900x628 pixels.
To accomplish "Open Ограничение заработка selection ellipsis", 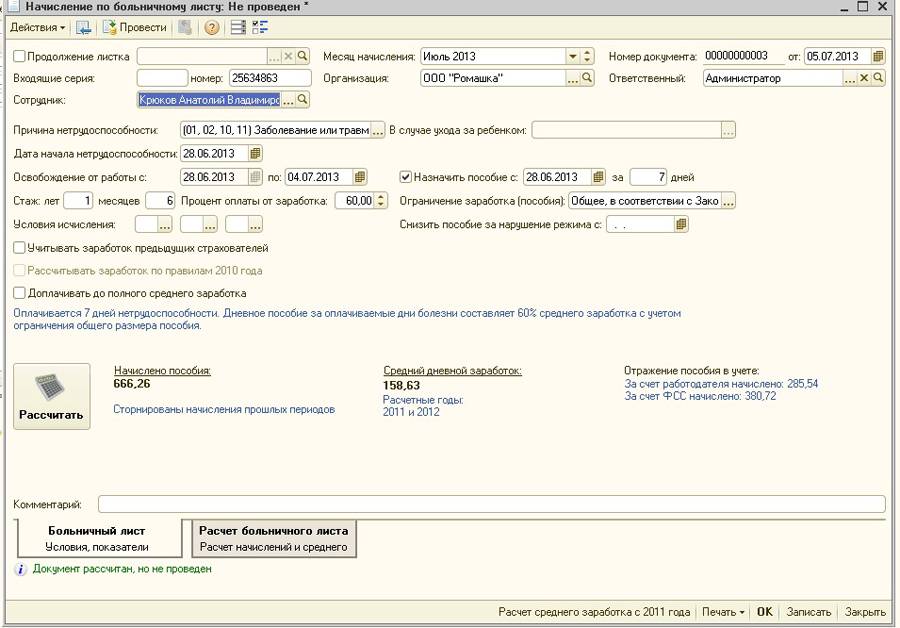I will tap(728, 201).
